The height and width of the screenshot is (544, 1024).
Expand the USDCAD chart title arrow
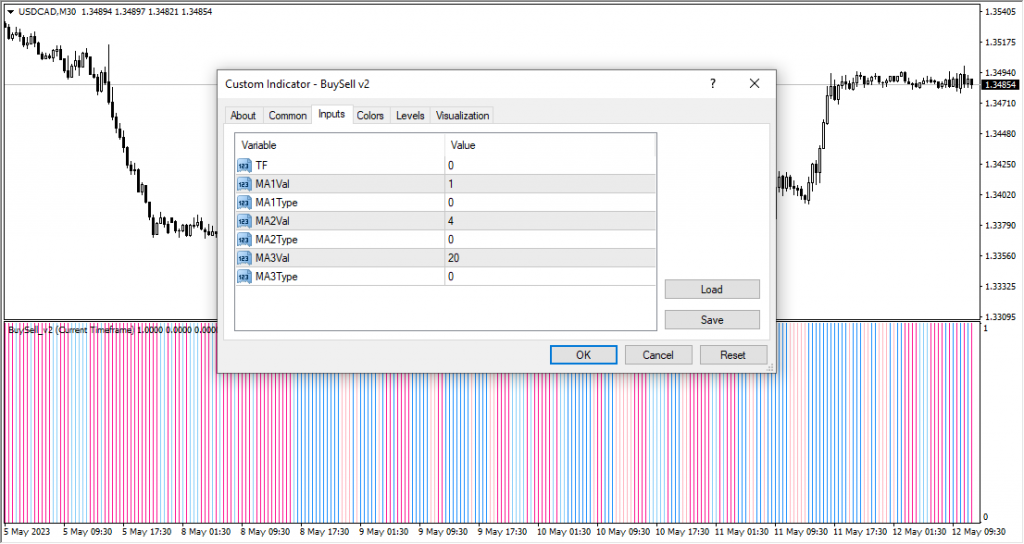point(10,12)
